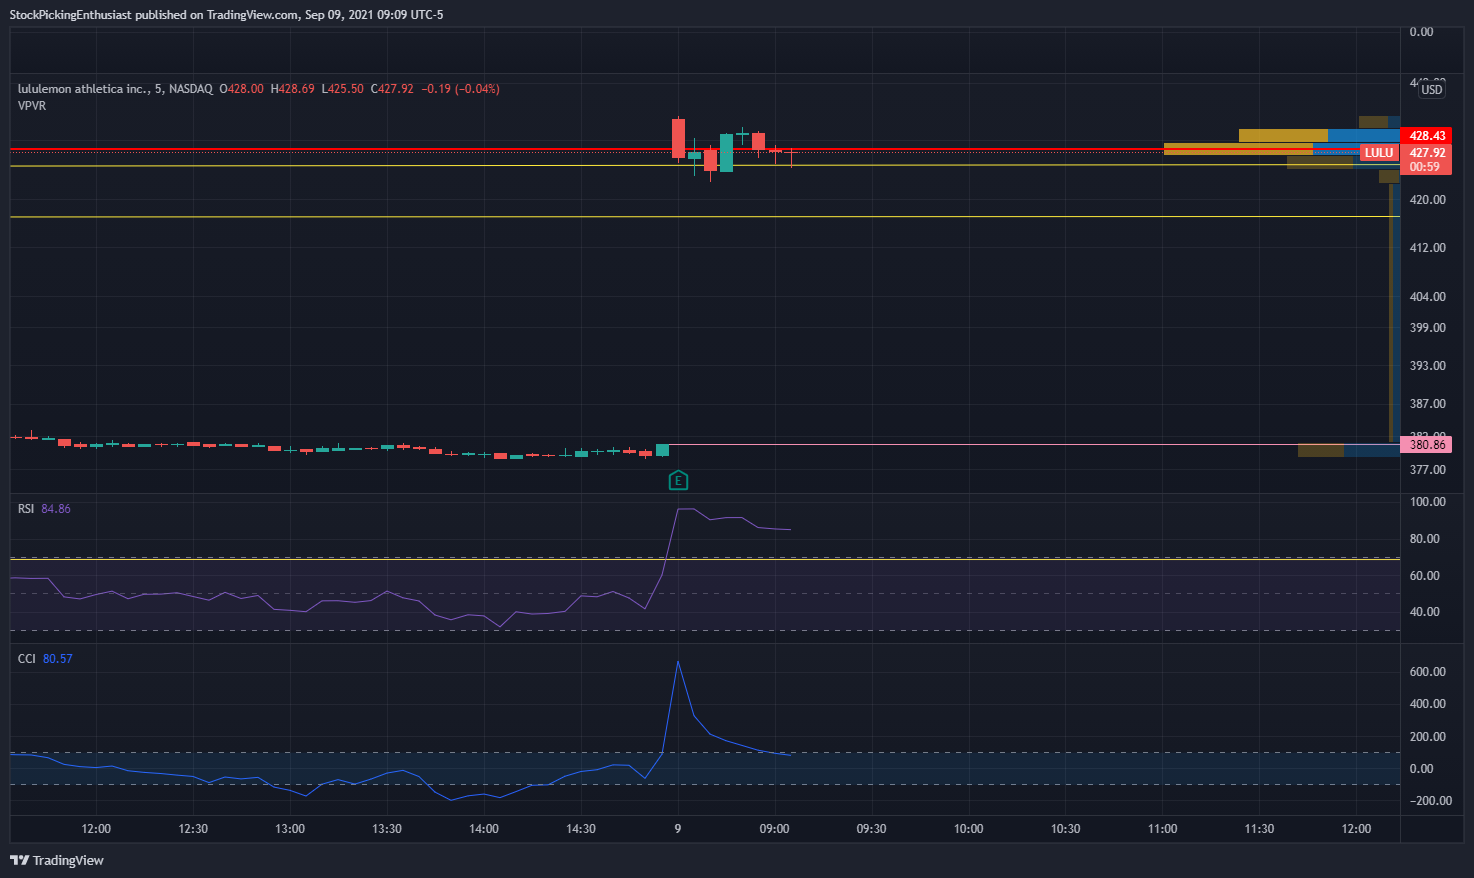Click the 09:00 time axis label
The image size is (1474, 878).
(x=775, y=829)
